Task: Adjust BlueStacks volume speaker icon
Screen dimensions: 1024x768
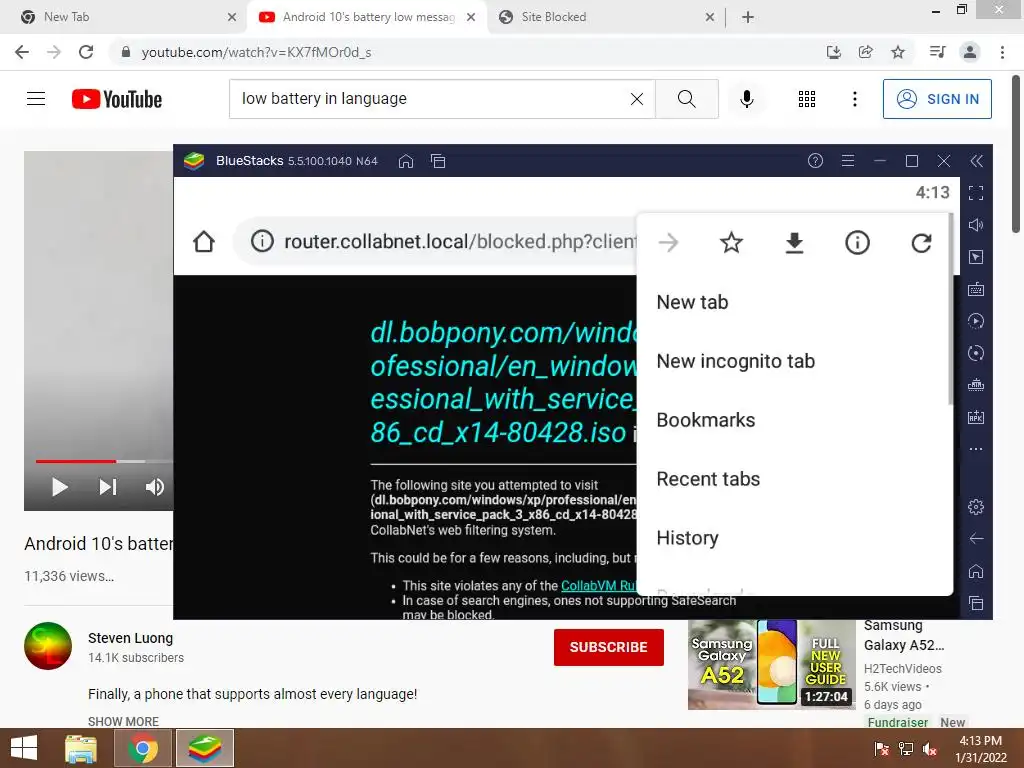Action: (x=976, y=225)
